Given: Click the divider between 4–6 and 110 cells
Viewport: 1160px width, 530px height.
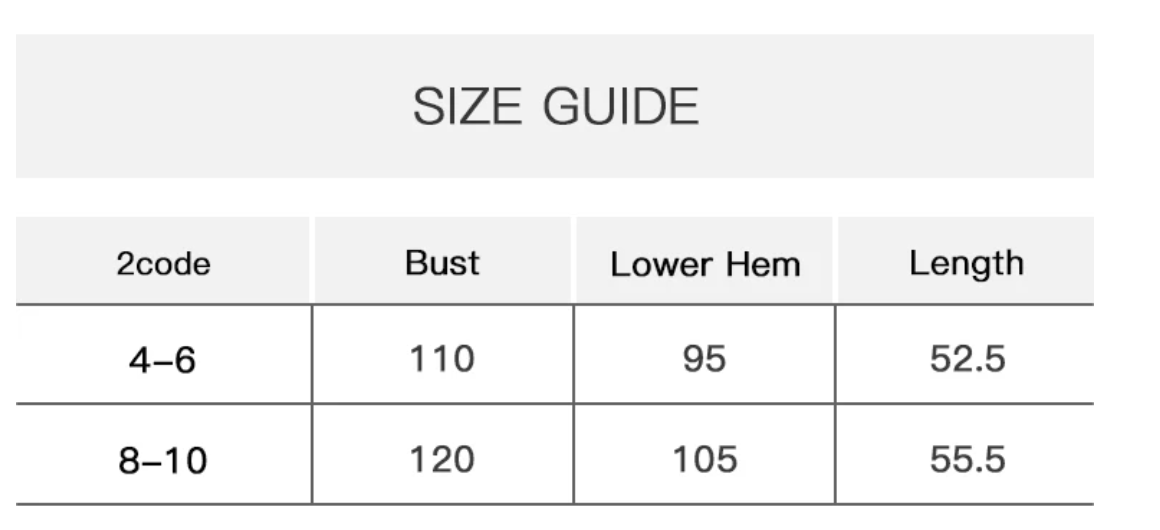Looking at the screenshot, I should pos(312,354).
